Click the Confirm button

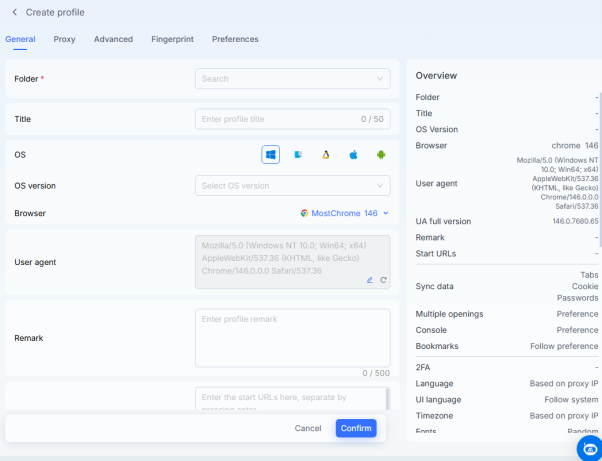point(356,428)
